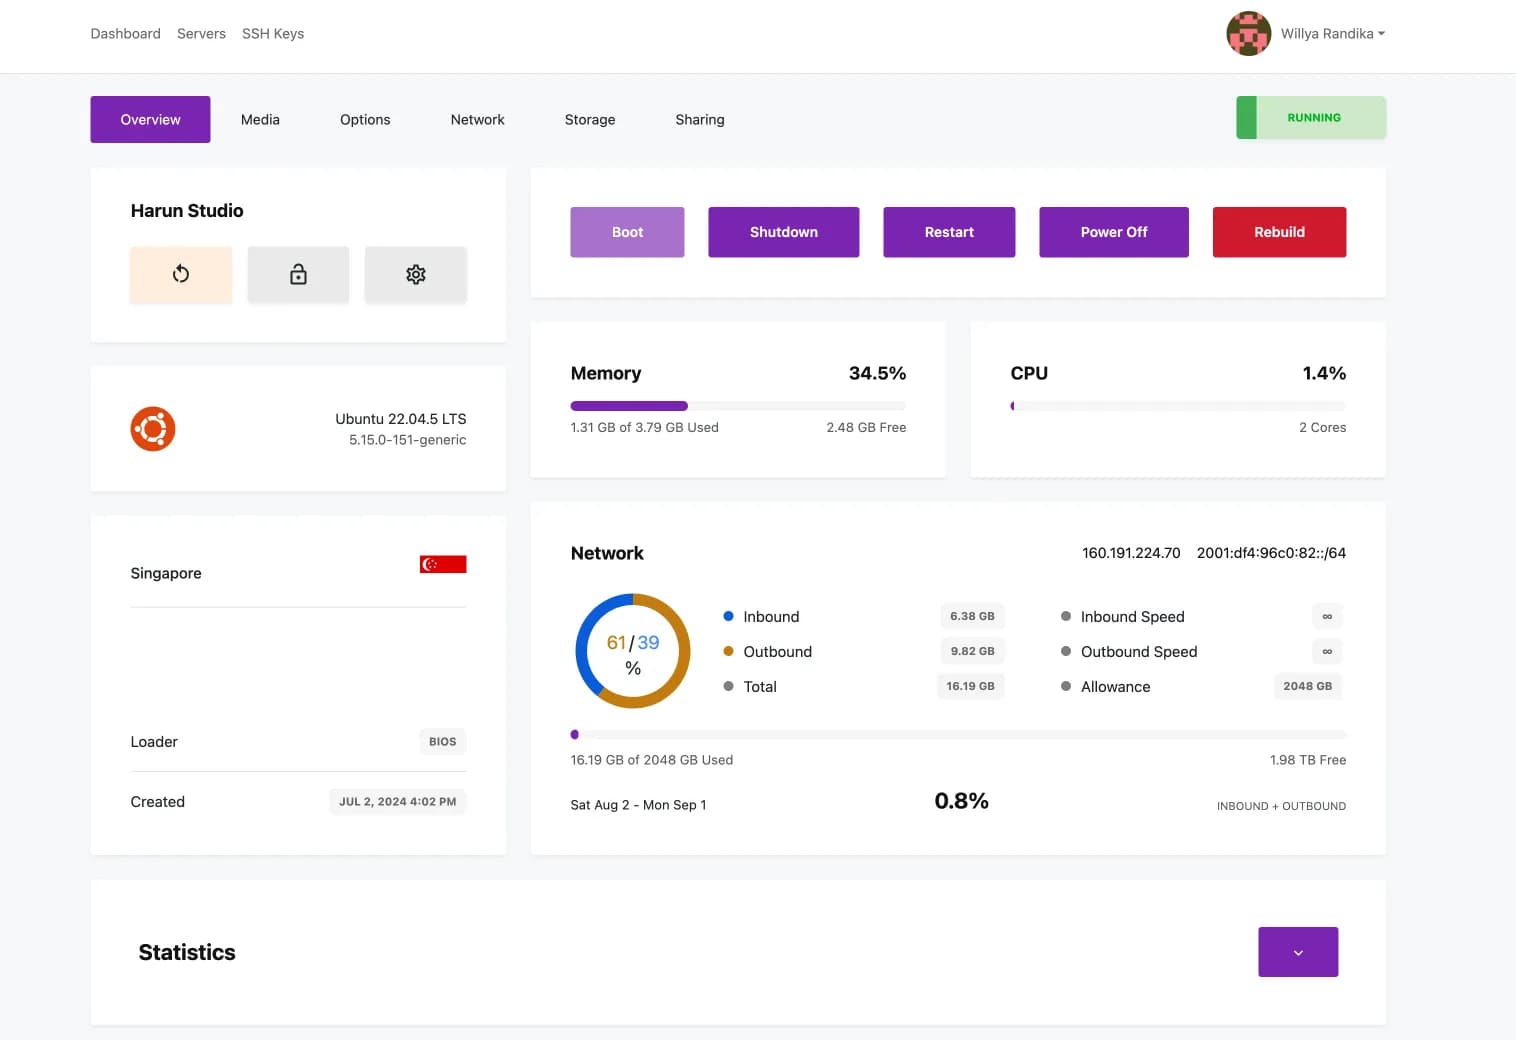
Task: Click the restore/refresh icon under Harun Studio
Action: 181,274
